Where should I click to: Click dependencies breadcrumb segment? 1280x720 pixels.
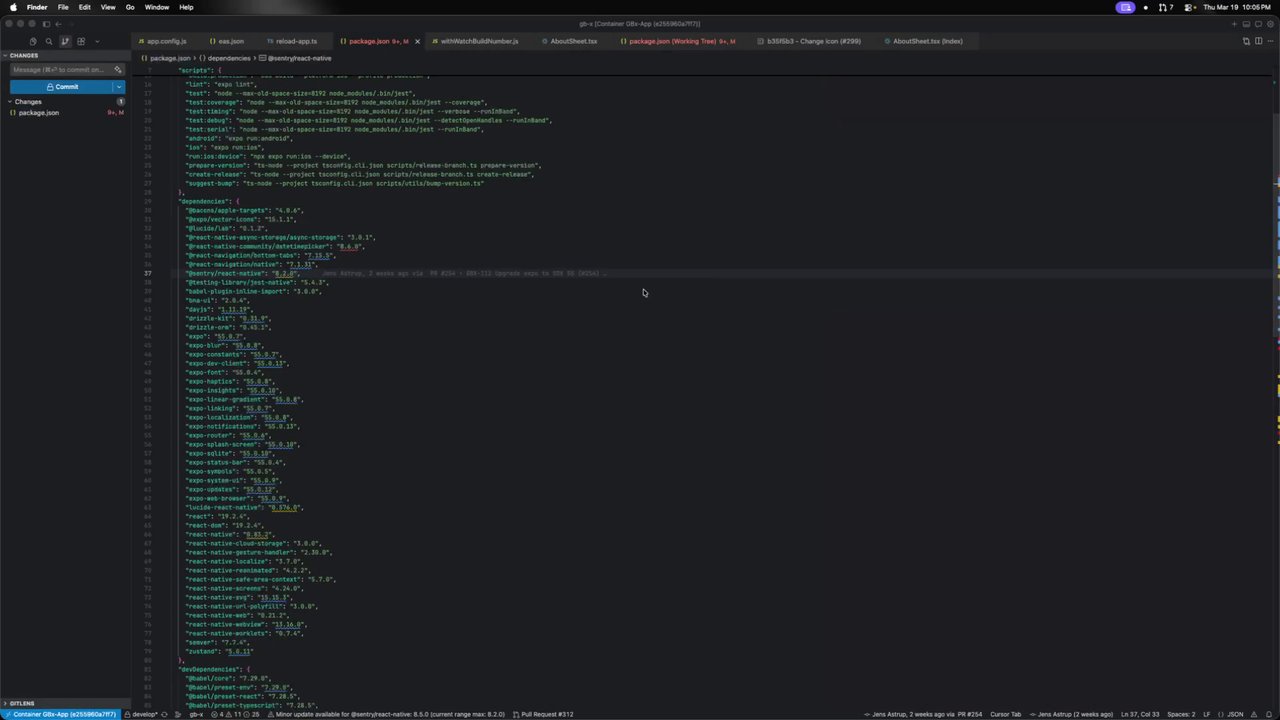tap(229, 58)
